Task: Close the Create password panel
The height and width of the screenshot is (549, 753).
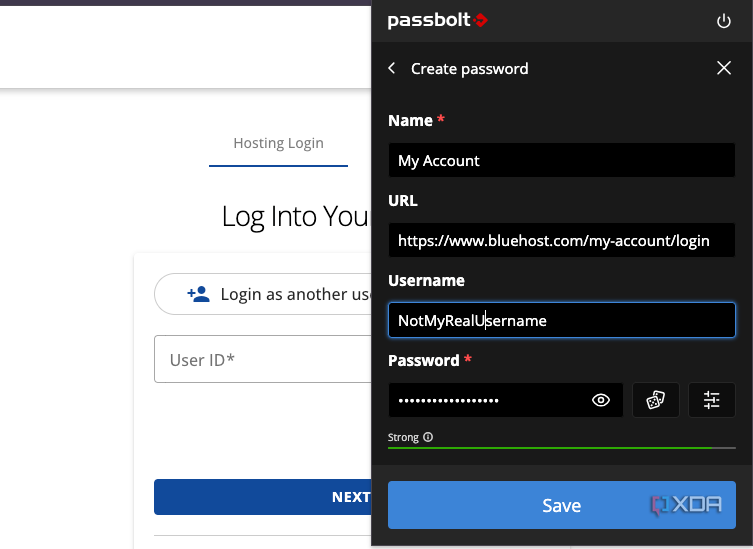Action: pos(724,68)
